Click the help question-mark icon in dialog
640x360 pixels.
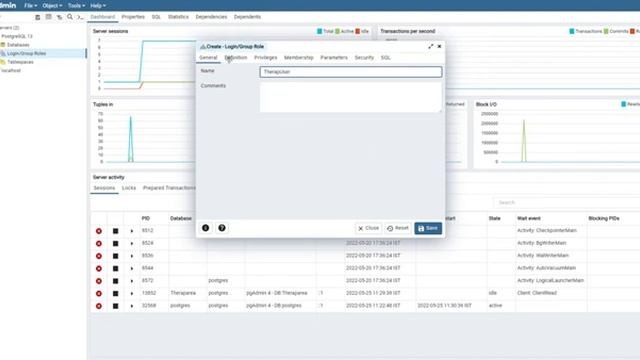[222, 228]
